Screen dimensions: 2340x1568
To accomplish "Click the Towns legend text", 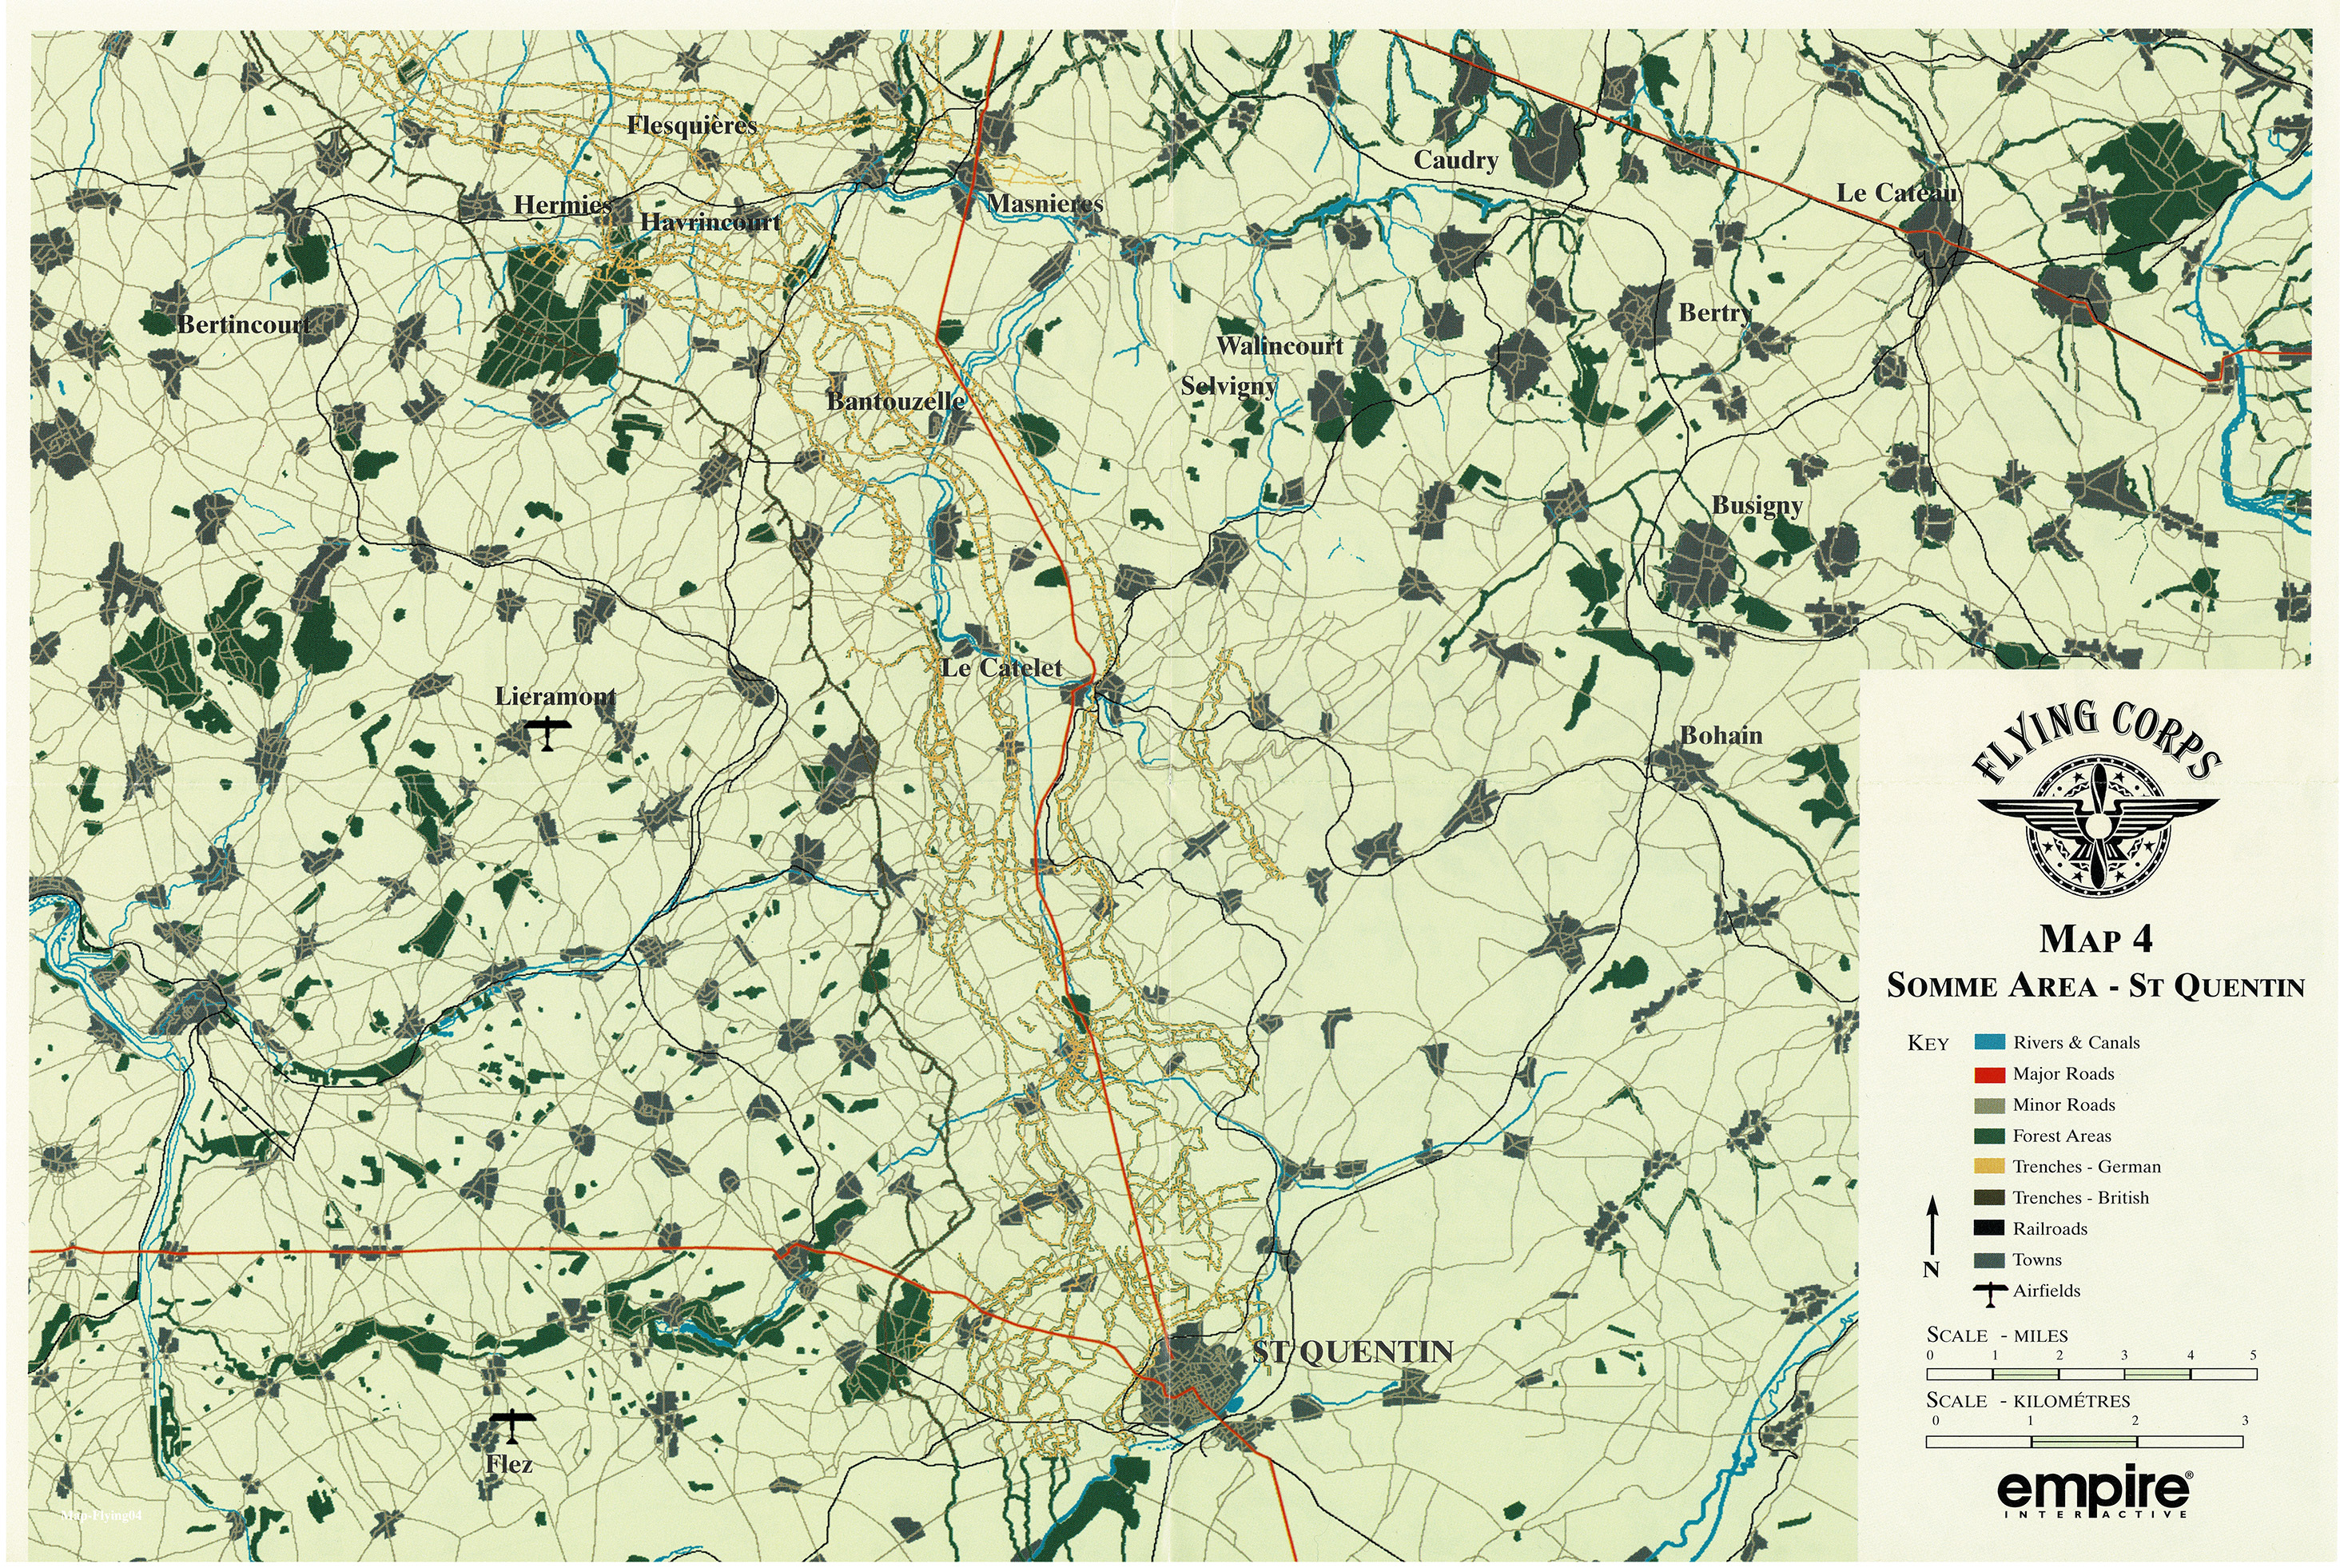I will point(2037,1260).
